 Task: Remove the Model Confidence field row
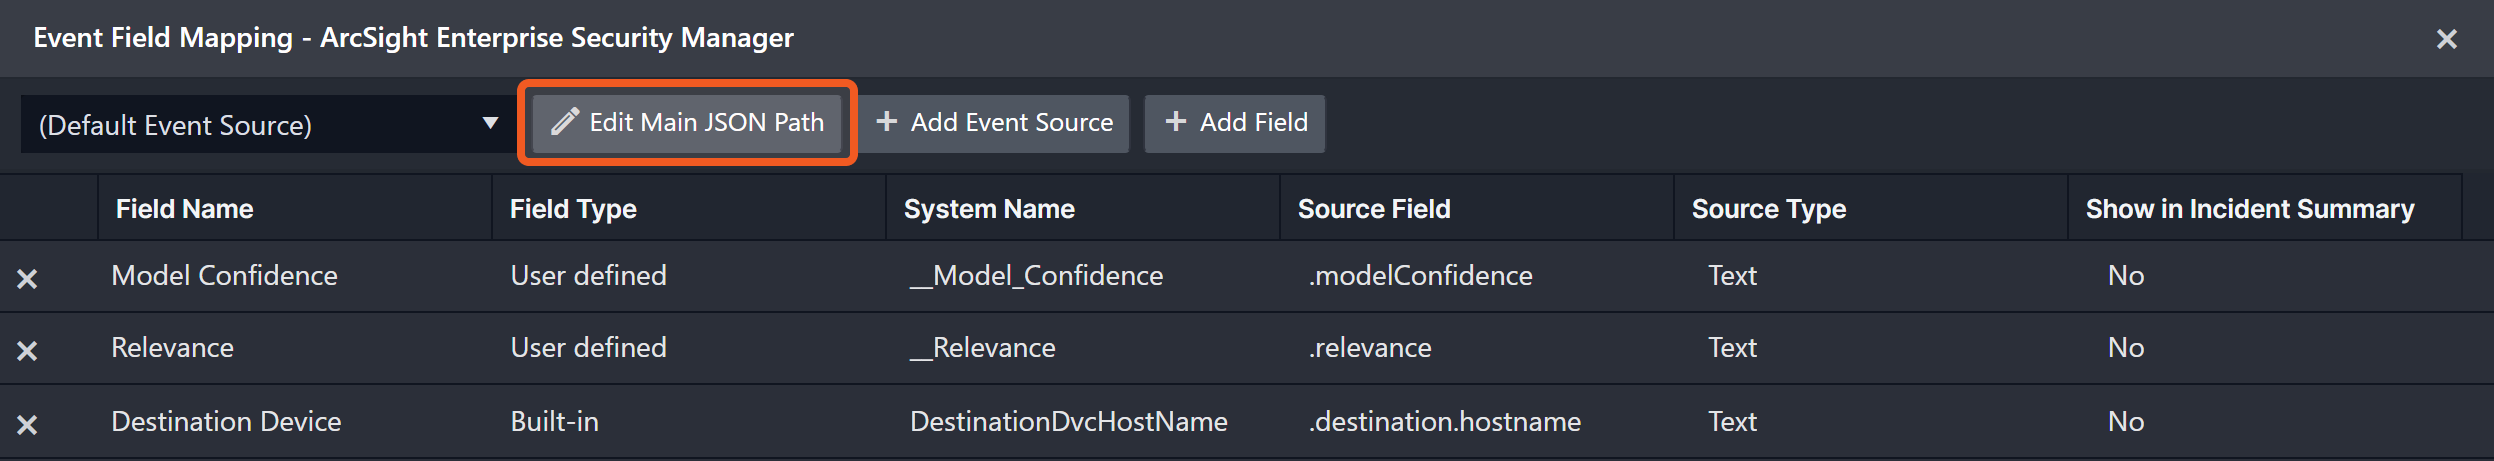(27, 279)
